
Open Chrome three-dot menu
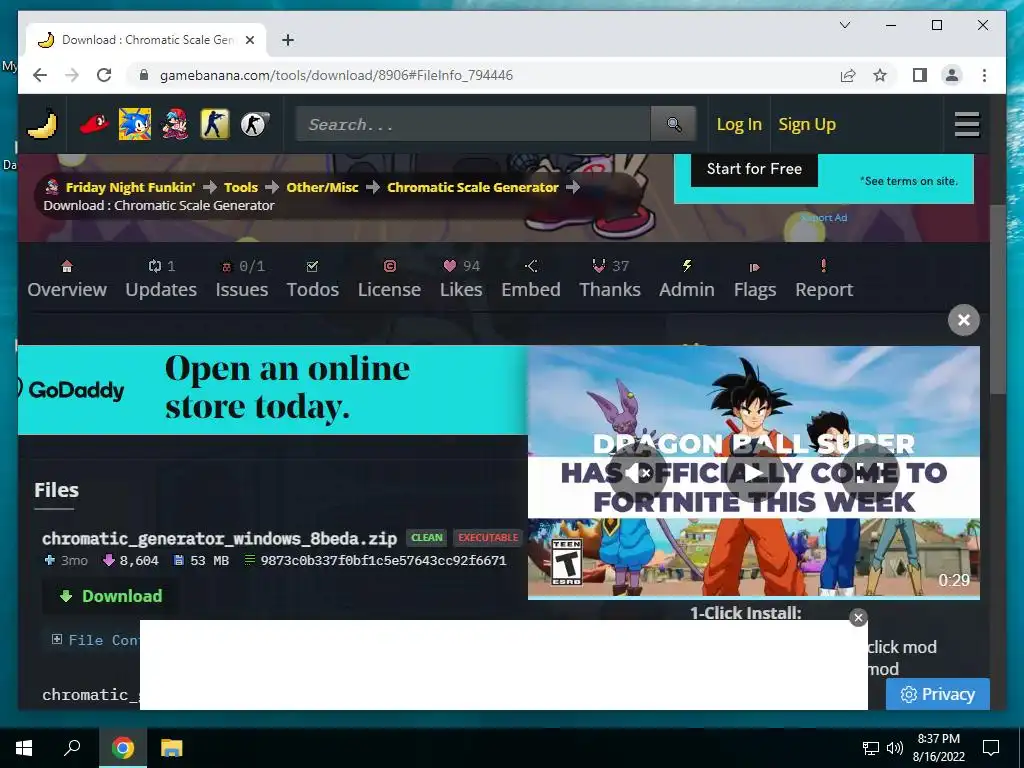click(984, 75)
